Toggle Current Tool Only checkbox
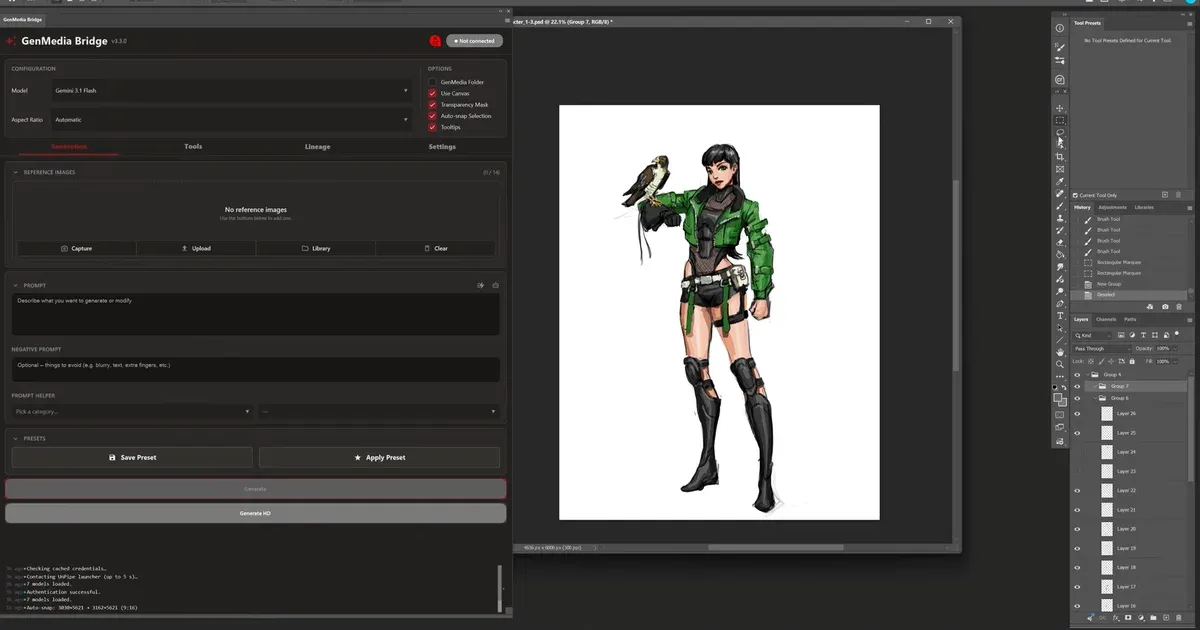The image size is (1200, 630). click(x=1075, y=195)
